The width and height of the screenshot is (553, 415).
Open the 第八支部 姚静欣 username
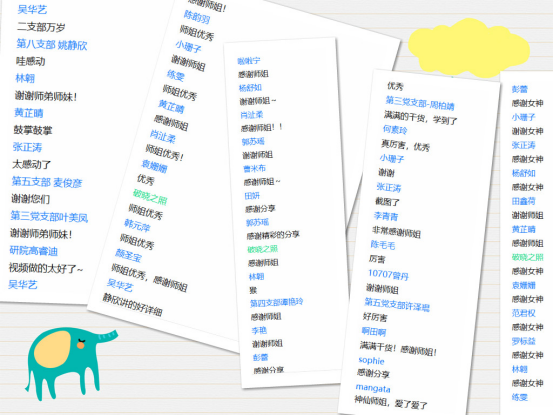51,45
